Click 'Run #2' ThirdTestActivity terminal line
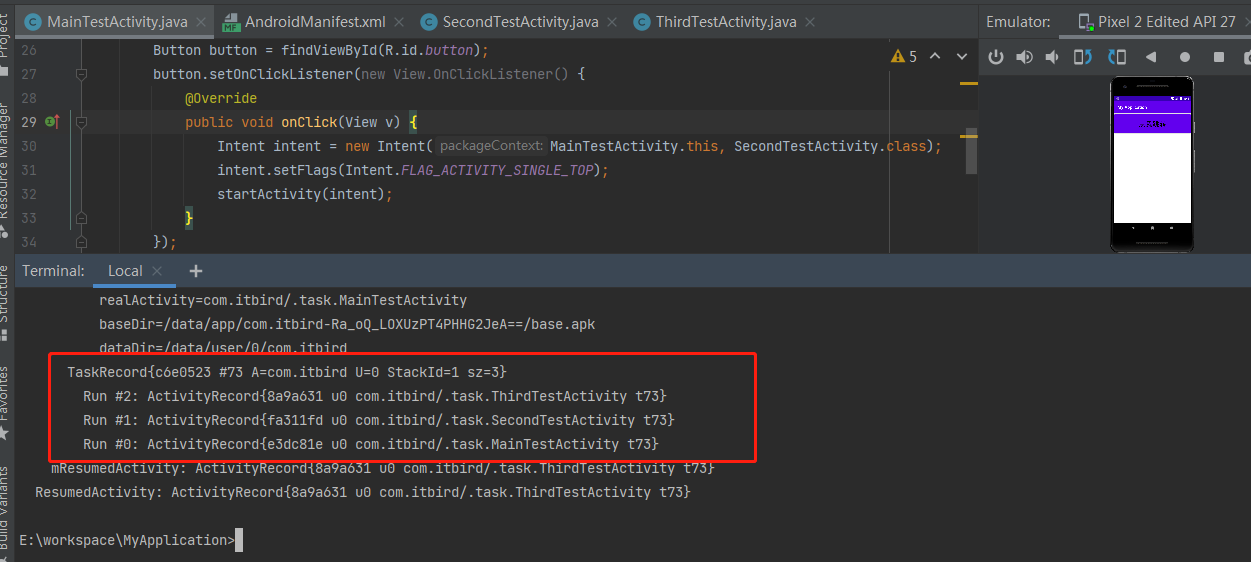The height and width of the screenshot is (562, 1251). (375, 396)
